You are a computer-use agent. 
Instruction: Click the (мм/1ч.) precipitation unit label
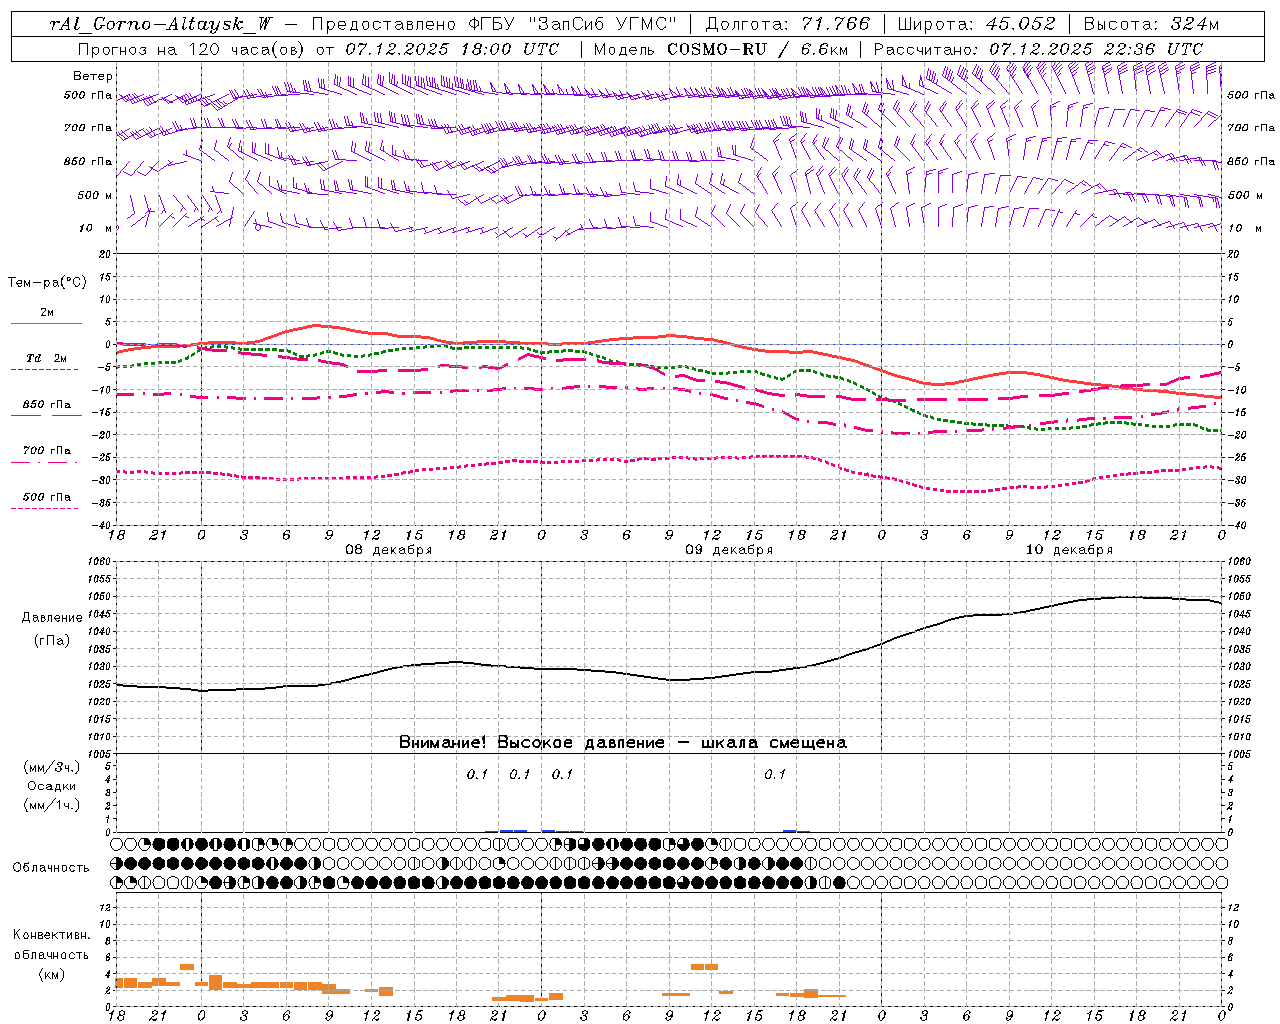coord(52,805)
